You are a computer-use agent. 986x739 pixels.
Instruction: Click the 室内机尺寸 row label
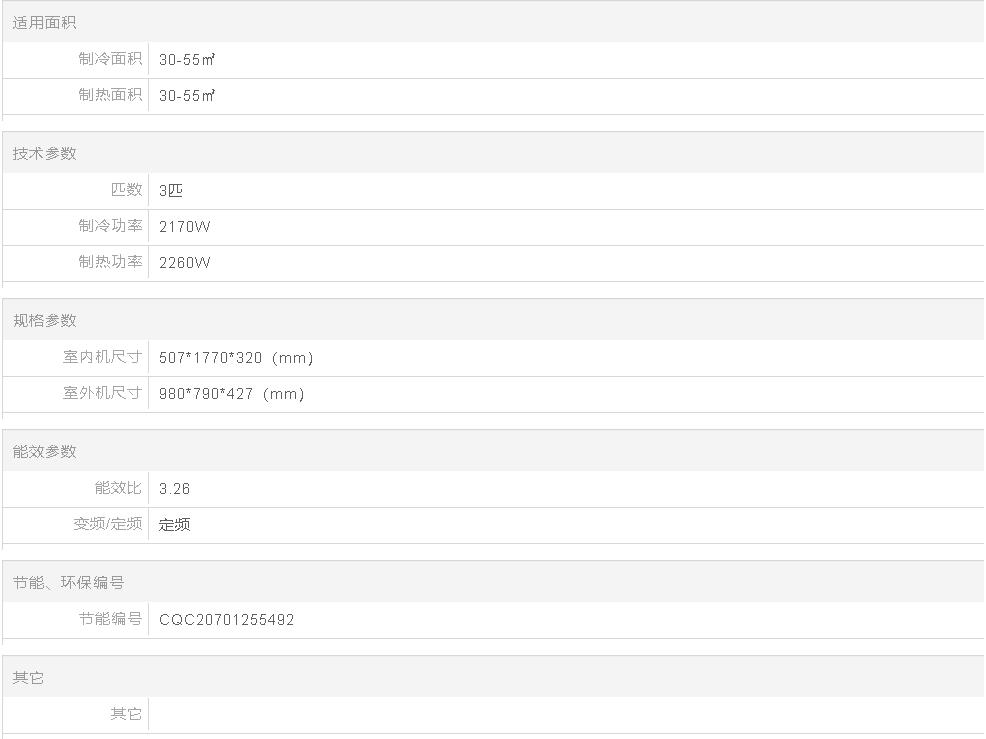coord(102,357)
